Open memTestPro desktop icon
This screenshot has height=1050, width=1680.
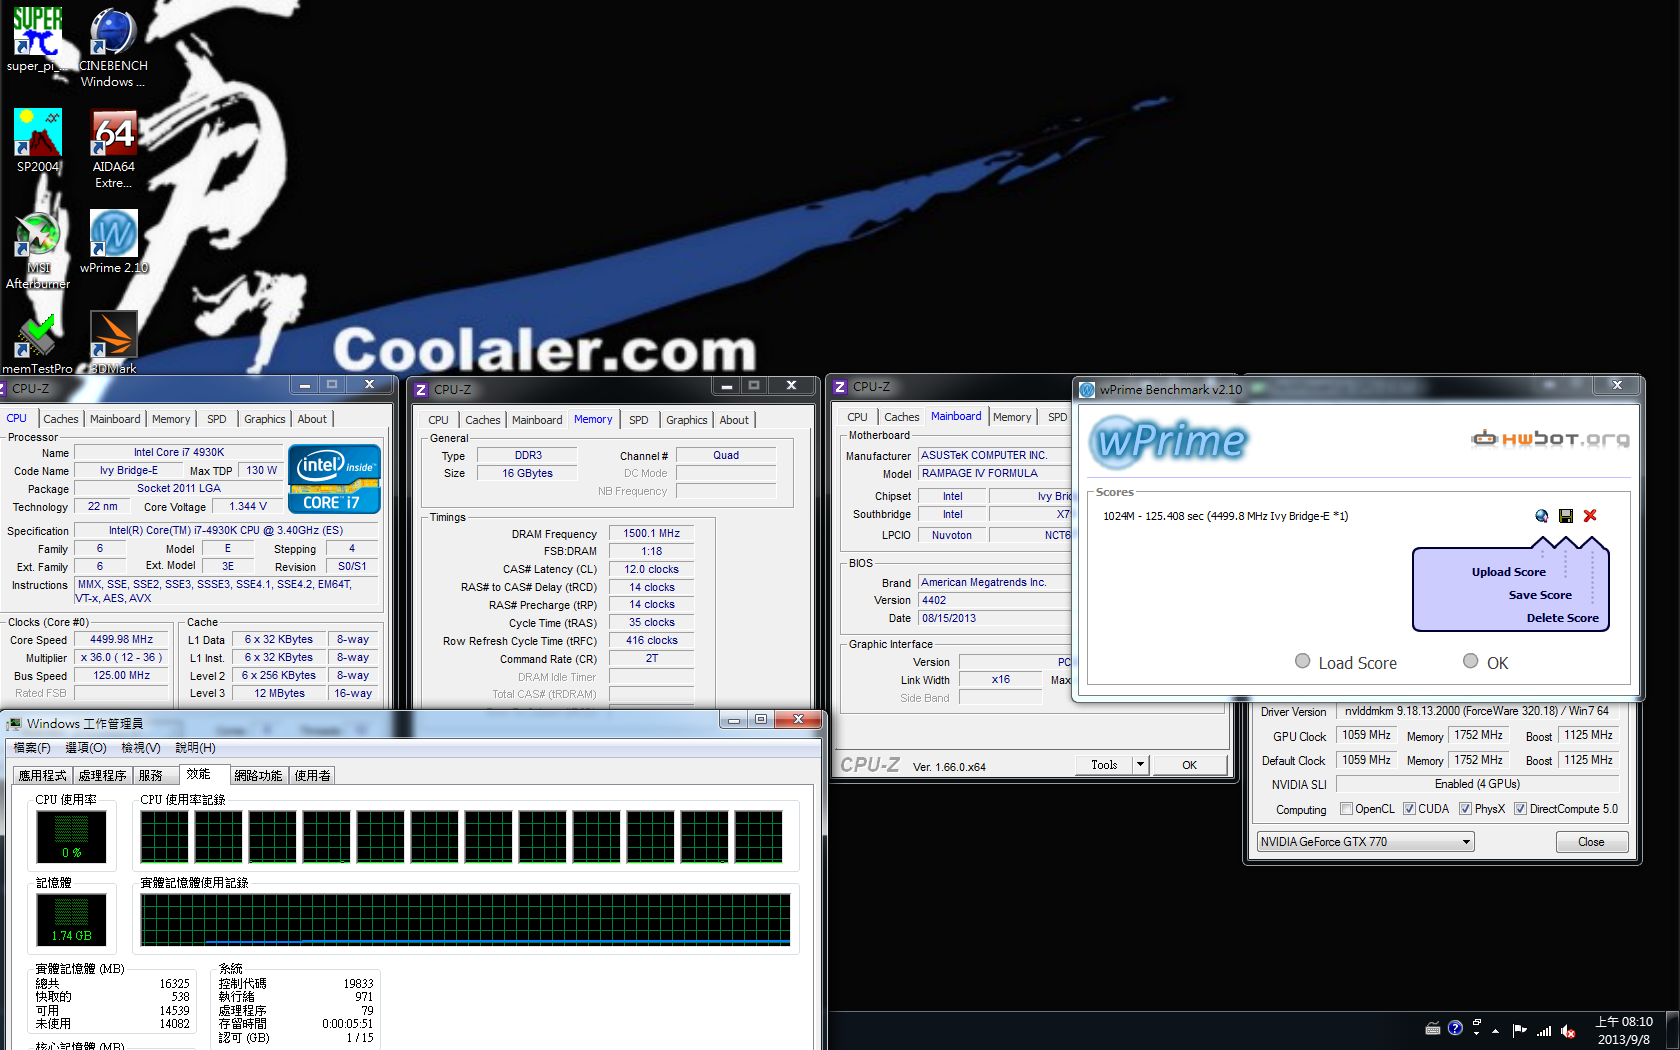click(37, 342)
